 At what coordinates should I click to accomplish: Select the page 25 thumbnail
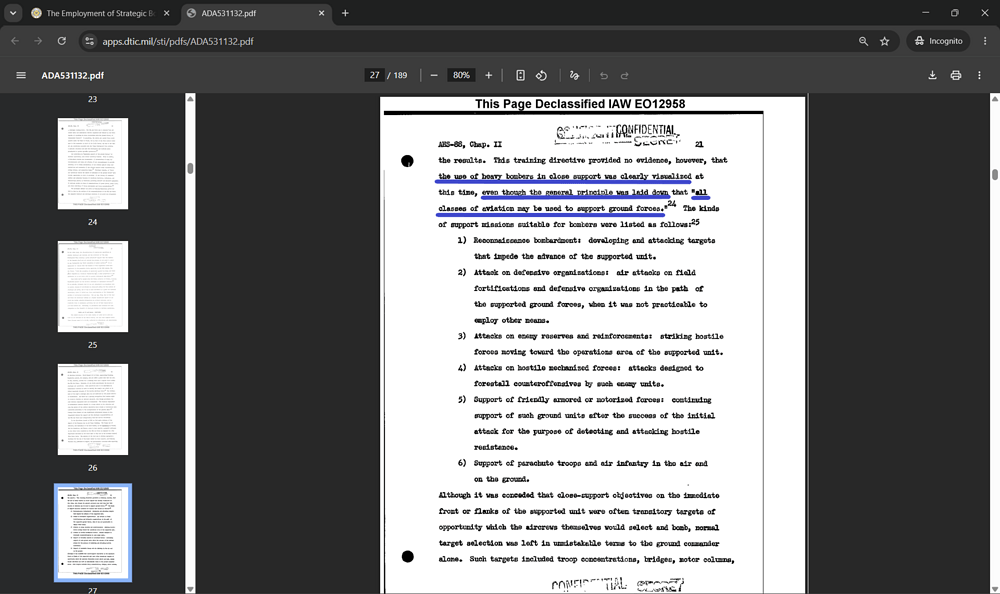(93, 286)
